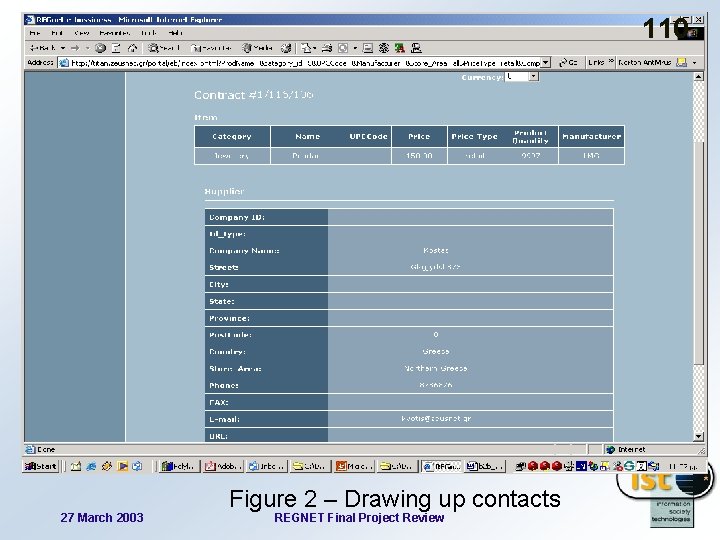
Task: Go to the Home page icon
Action: [132, 48]
